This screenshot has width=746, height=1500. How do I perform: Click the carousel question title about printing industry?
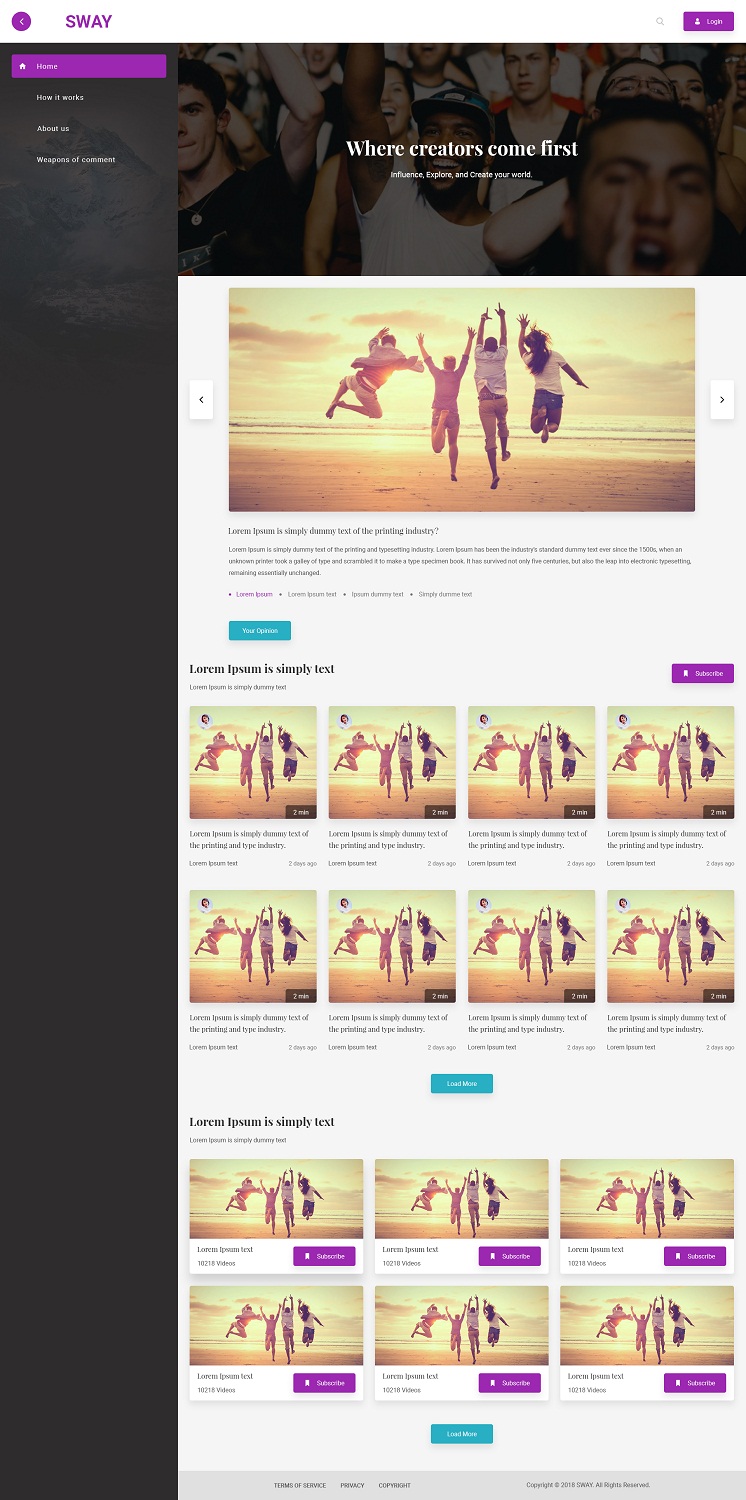click(333, 531)
